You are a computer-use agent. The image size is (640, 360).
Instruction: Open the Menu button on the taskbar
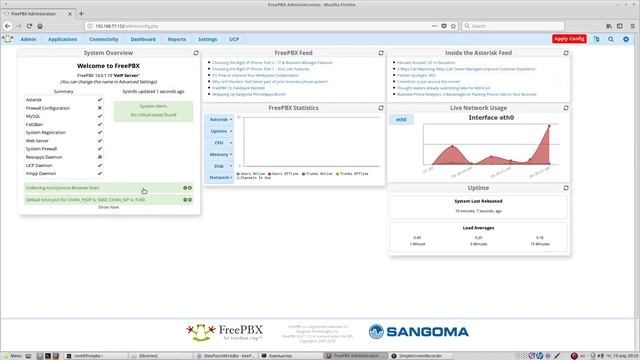pos(12,356)
